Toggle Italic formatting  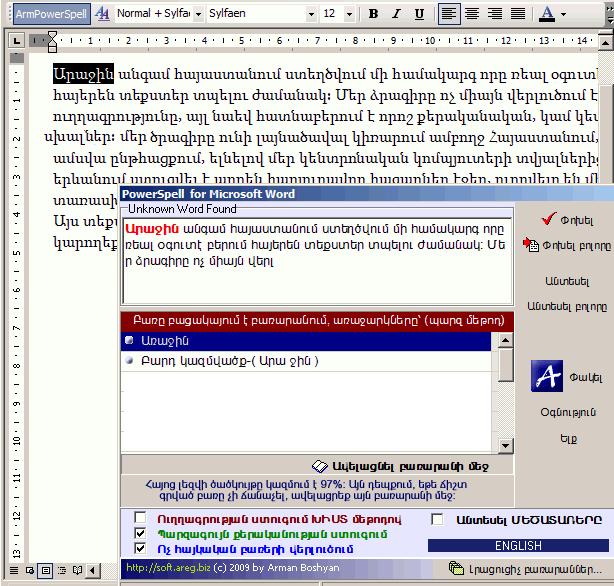tap(396, 14)
